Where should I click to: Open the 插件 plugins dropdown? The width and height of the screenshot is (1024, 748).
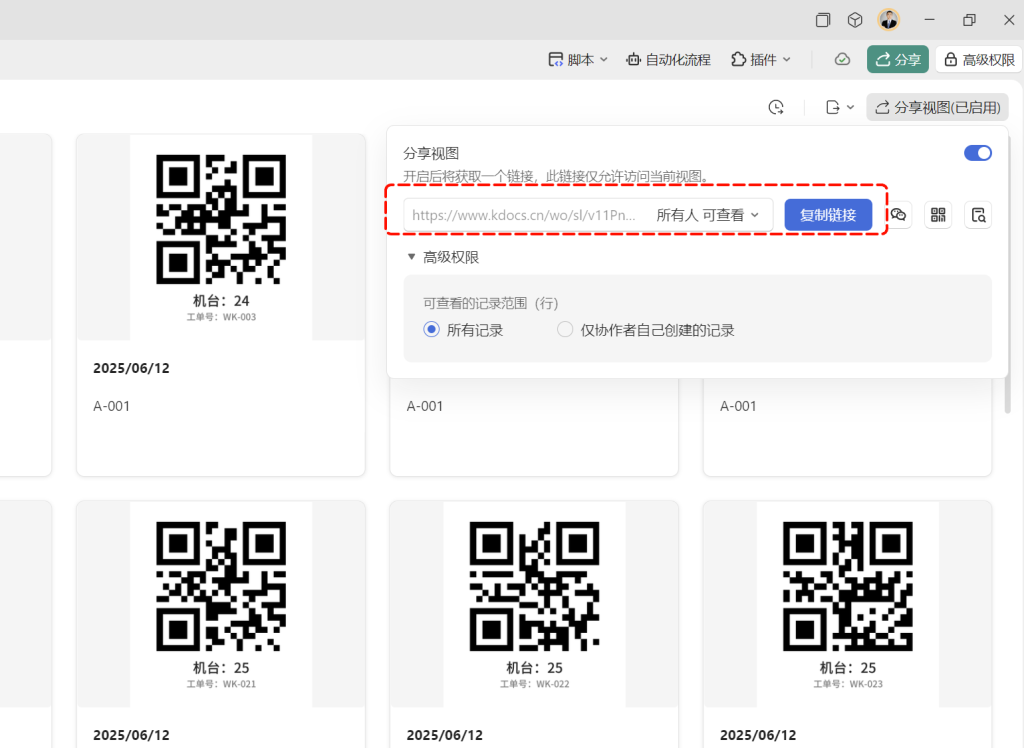click(x=761, y=59)
